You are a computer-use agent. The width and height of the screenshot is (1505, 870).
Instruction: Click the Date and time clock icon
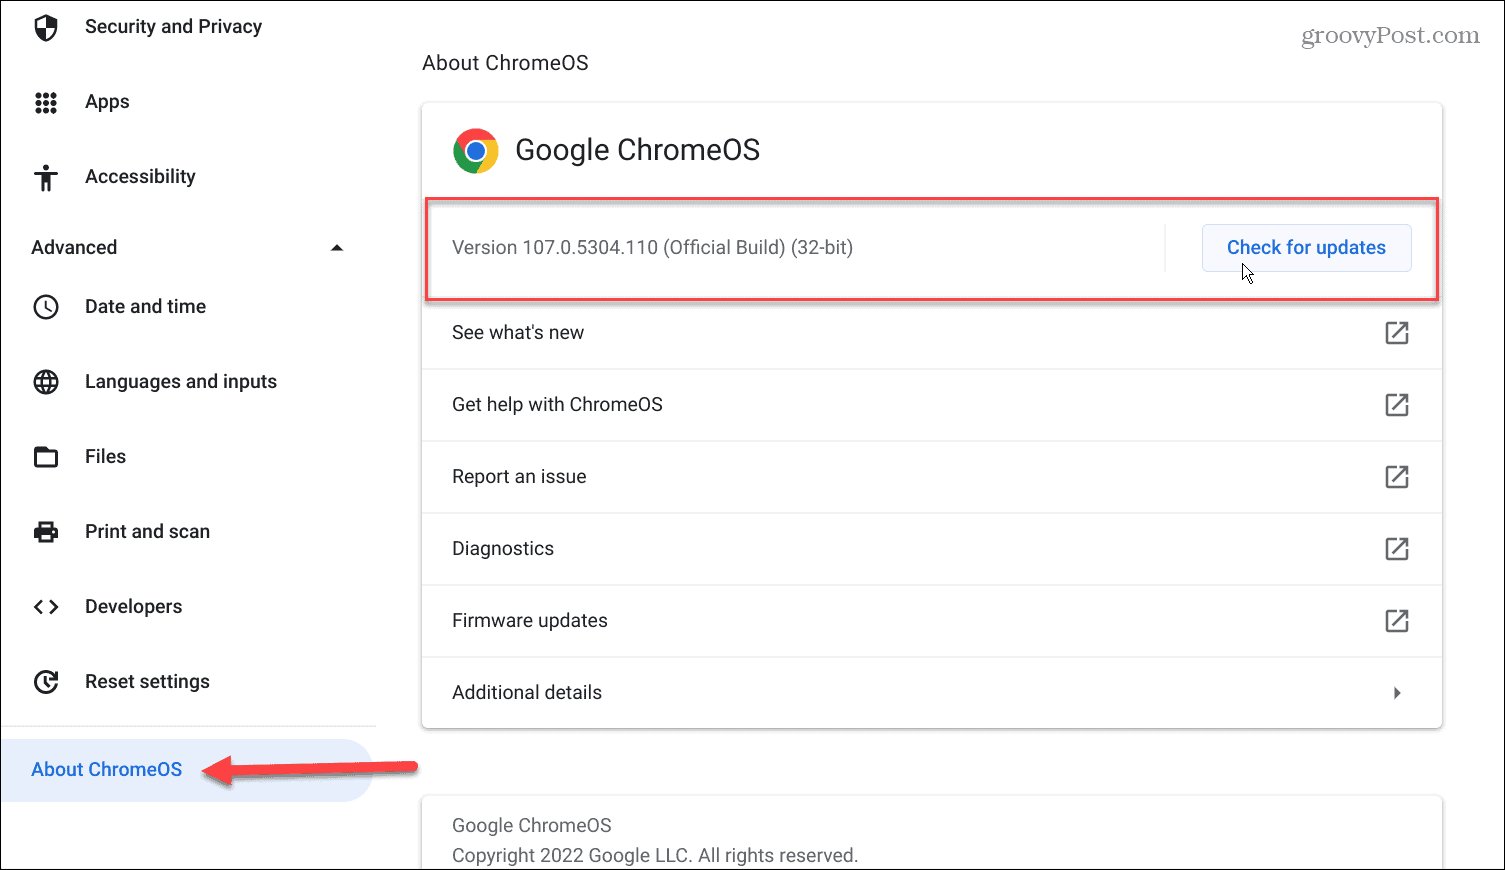point(46,306)
